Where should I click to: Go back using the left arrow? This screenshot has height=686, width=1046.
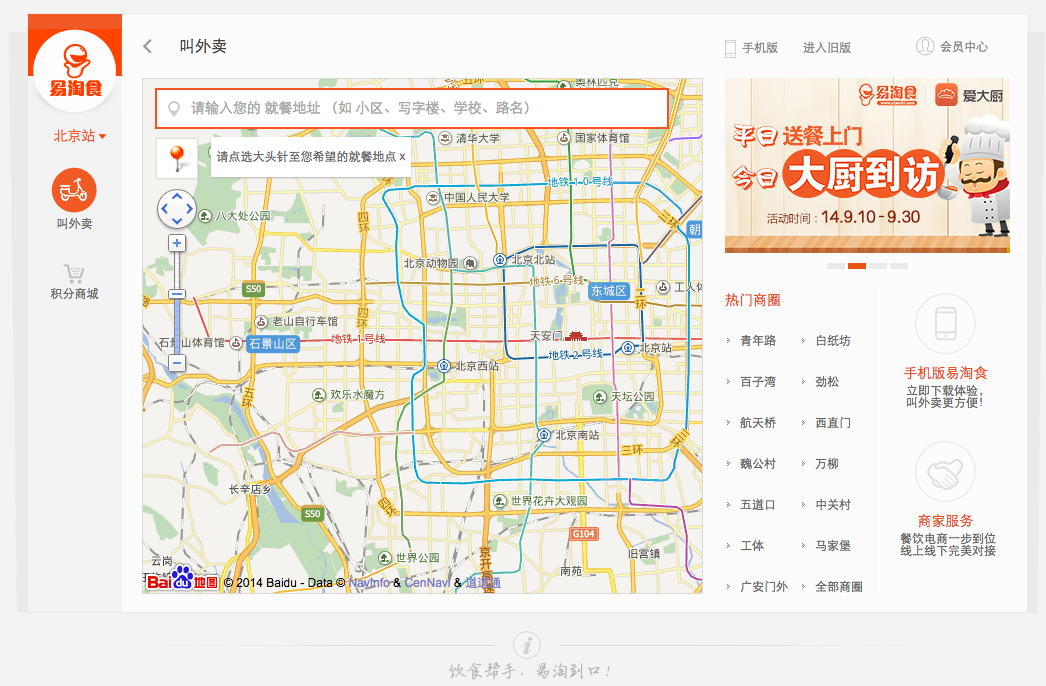click(147, 46)
